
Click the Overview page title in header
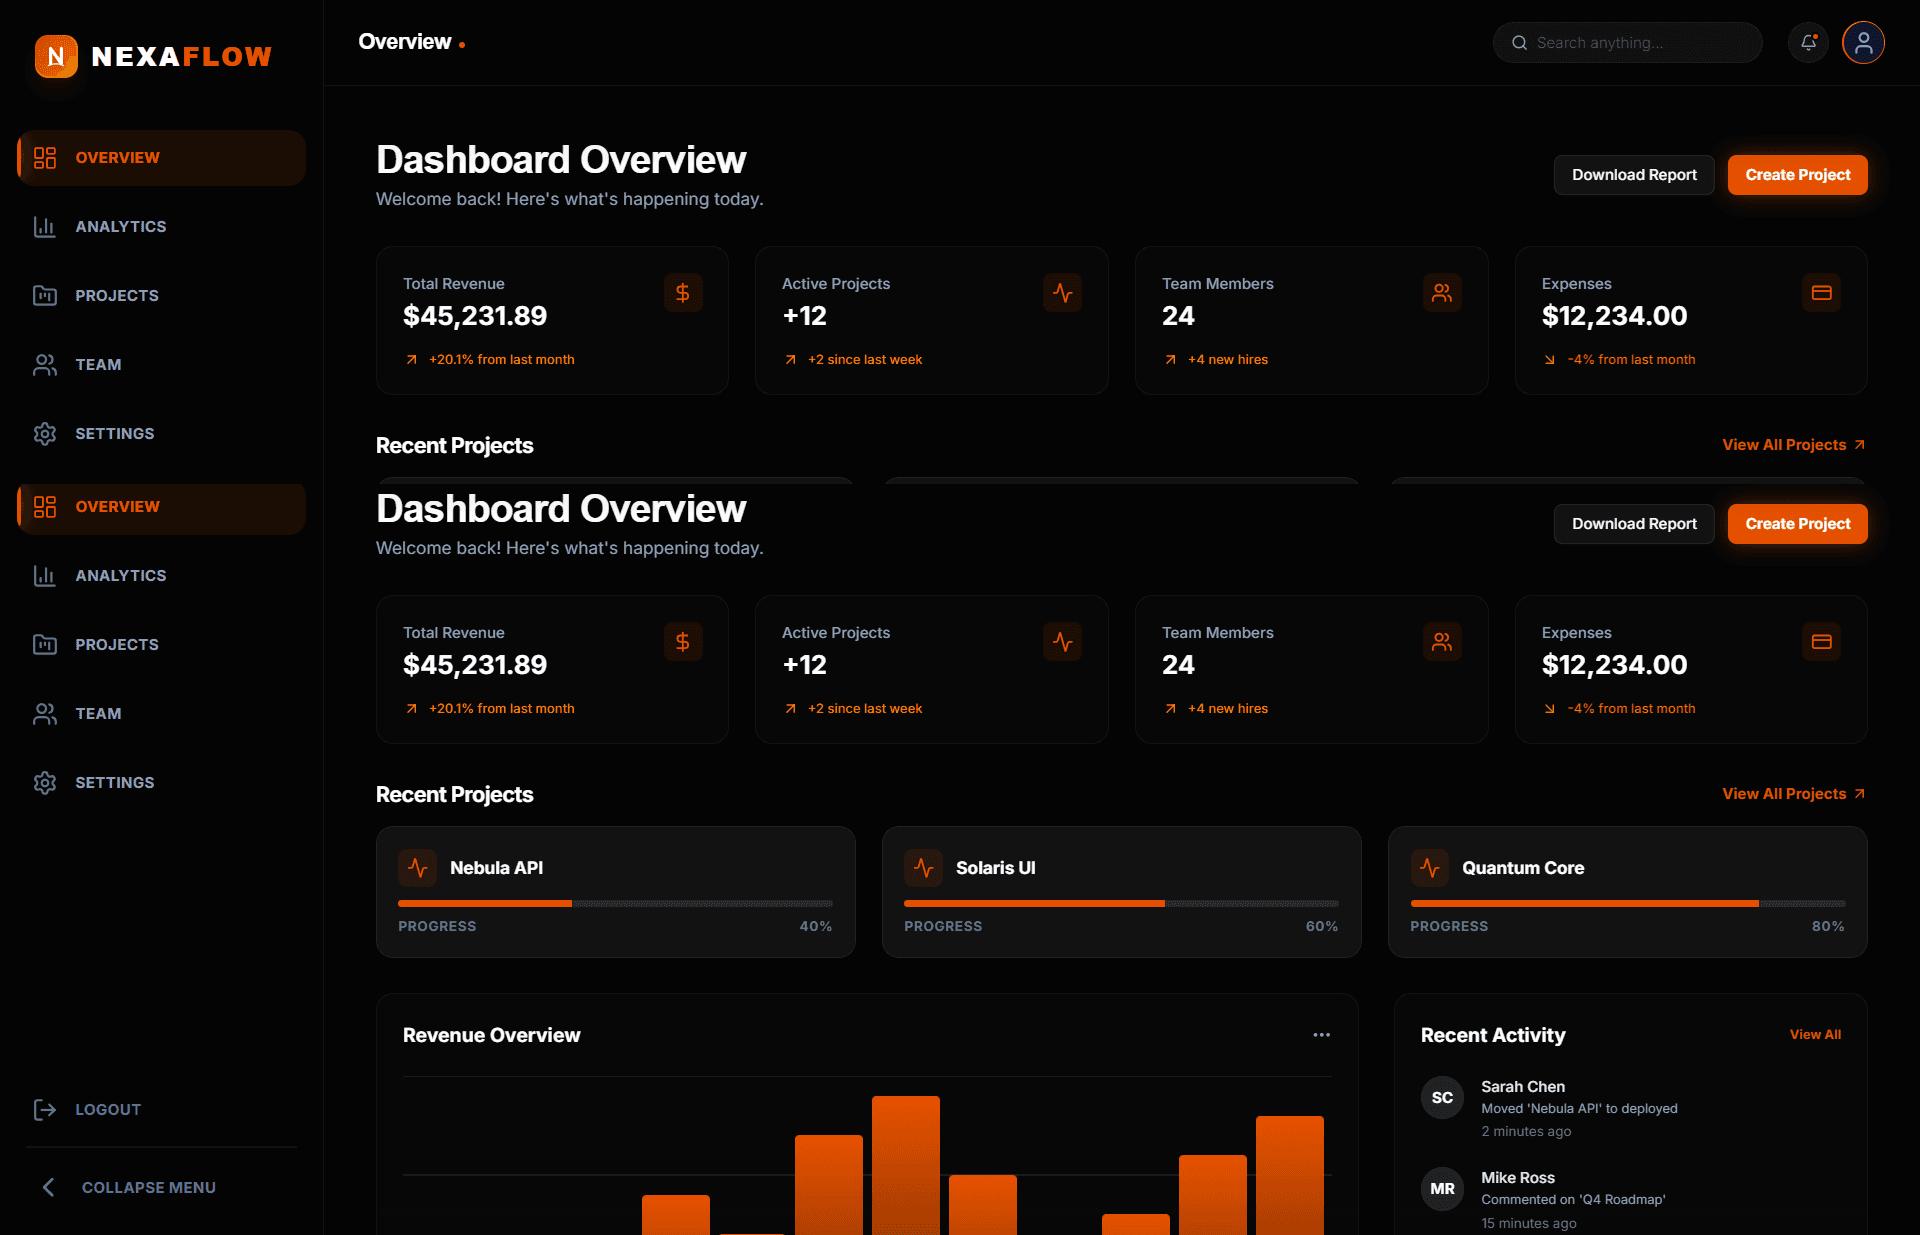pyautogui.click(x=405, y=42)
